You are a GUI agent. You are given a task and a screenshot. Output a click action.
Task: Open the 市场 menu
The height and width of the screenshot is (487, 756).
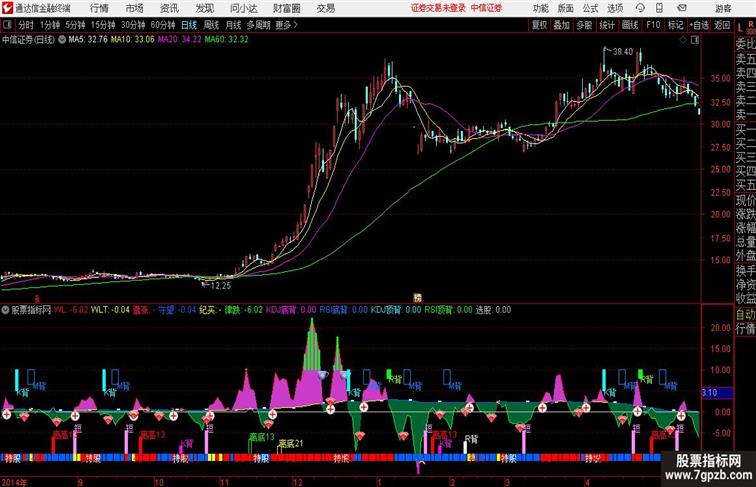[x=134, y=8]
